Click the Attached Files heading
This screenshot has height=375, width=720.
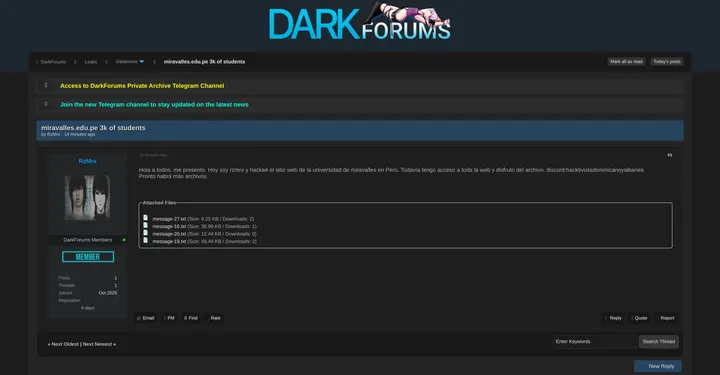pos(159,203)
